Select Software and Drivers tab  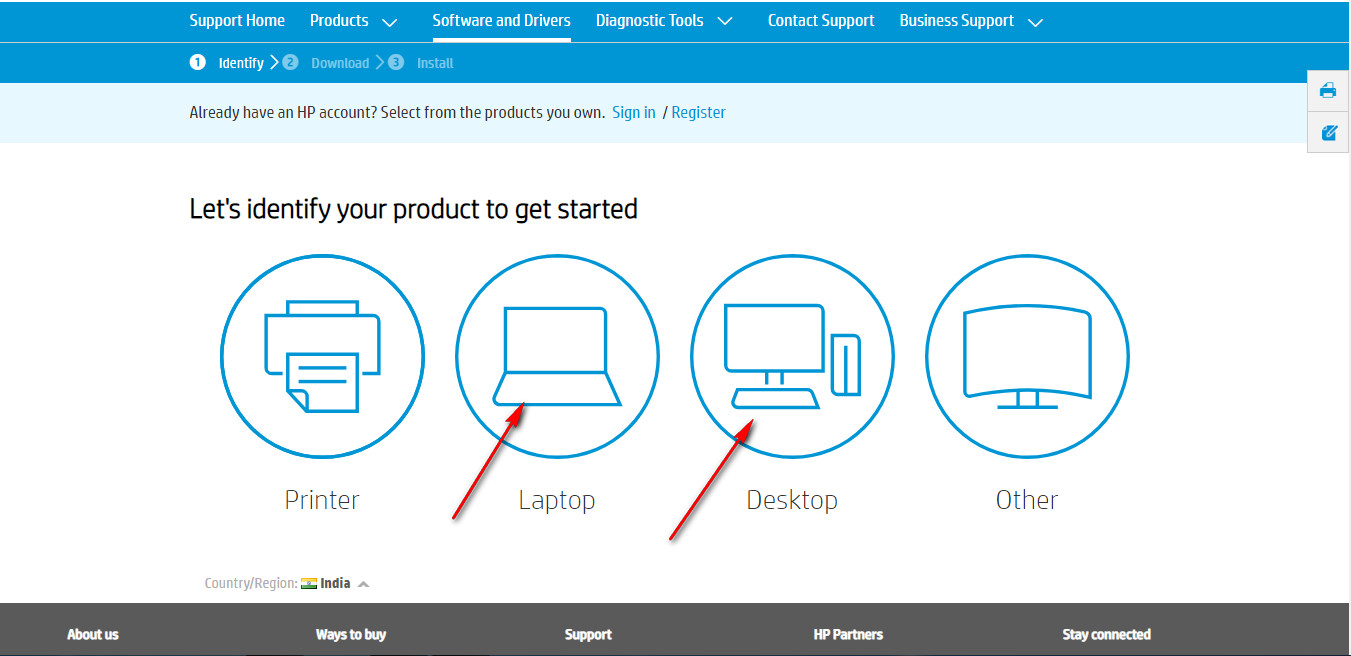pos(502,21)
